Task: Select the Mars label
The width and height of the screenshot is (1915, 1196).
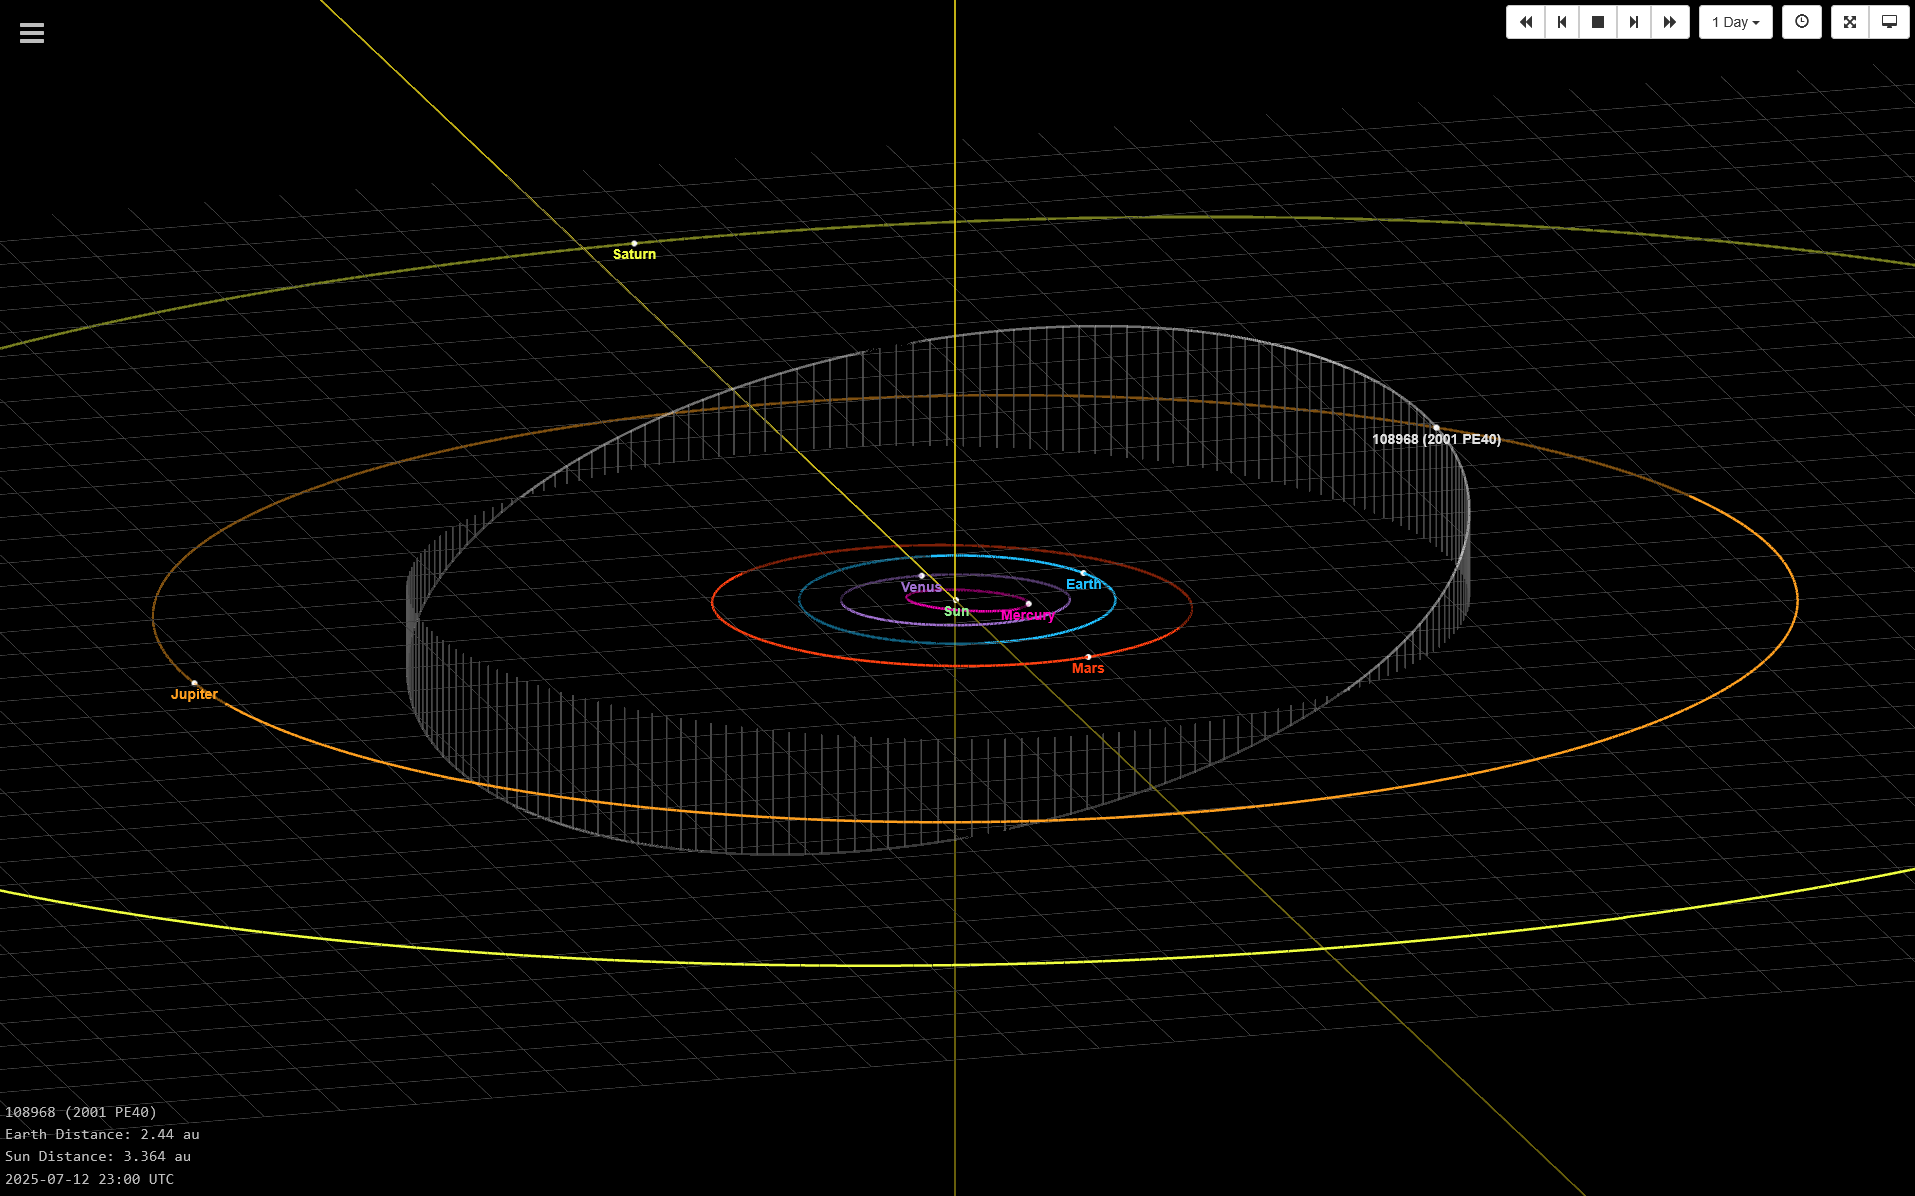Action: pos(1088,669)
